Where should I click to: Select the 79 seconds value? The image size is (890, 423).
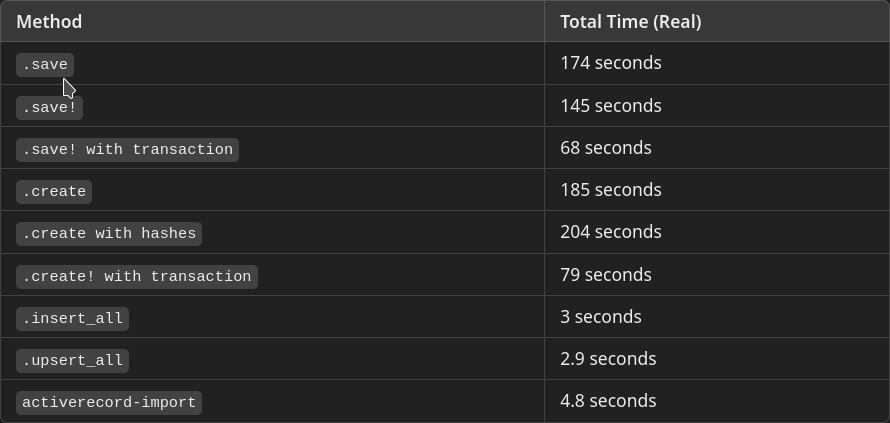tap(605, 275)
